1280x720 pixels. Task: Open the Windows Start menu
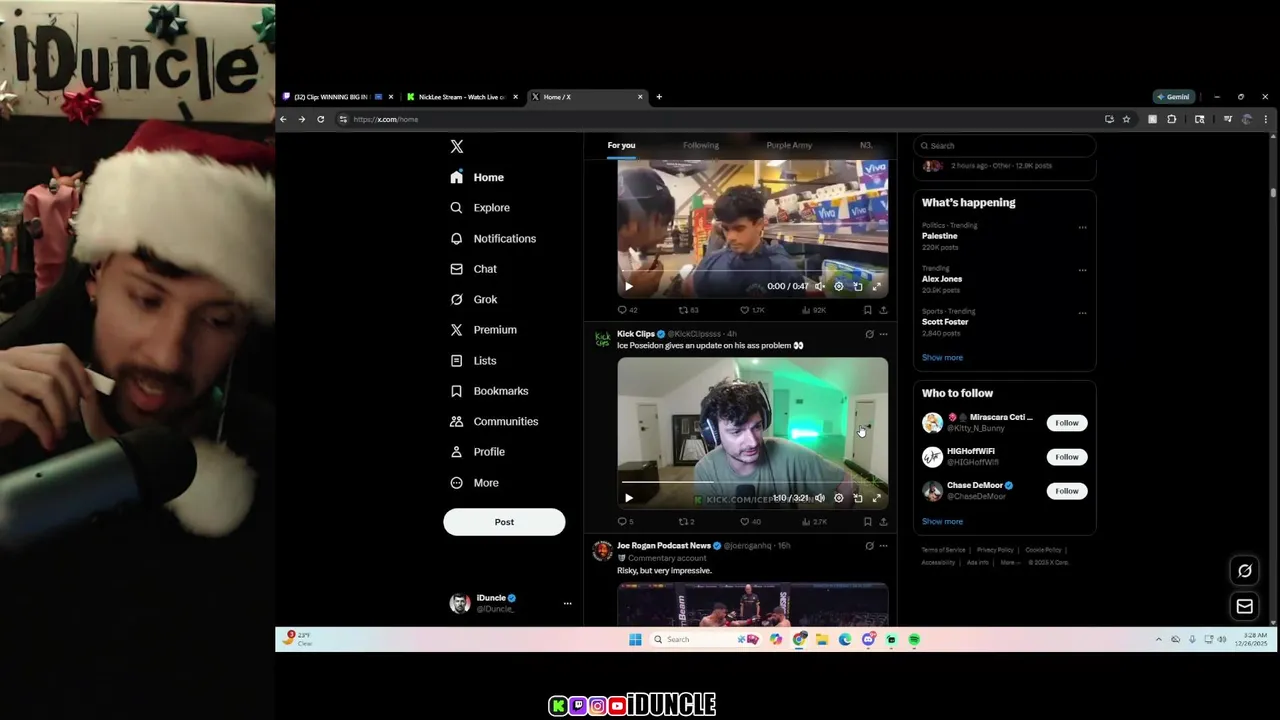point(635,640)
